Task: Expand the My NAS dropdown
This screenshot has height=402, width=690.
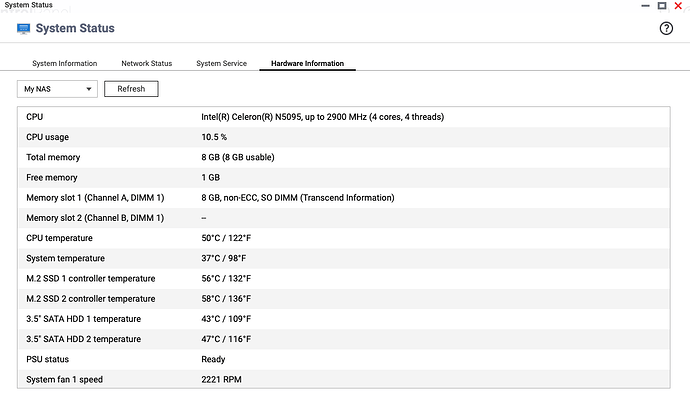Action: pyautogui.click(x=58, y=89)
